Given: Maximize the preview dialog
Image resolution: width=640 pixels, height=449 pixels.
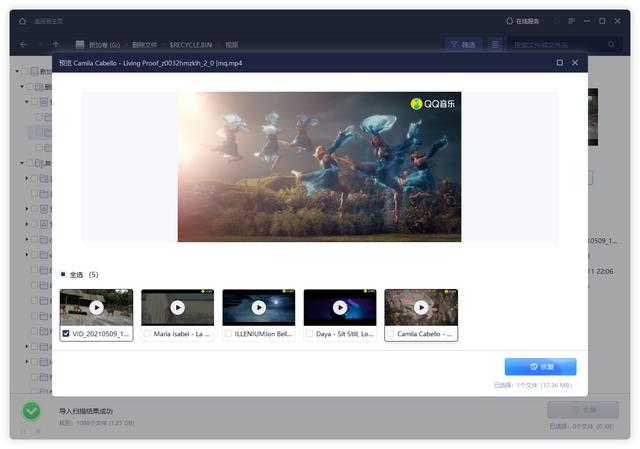Looking at the screenshot, I should [x=560, y=62].
